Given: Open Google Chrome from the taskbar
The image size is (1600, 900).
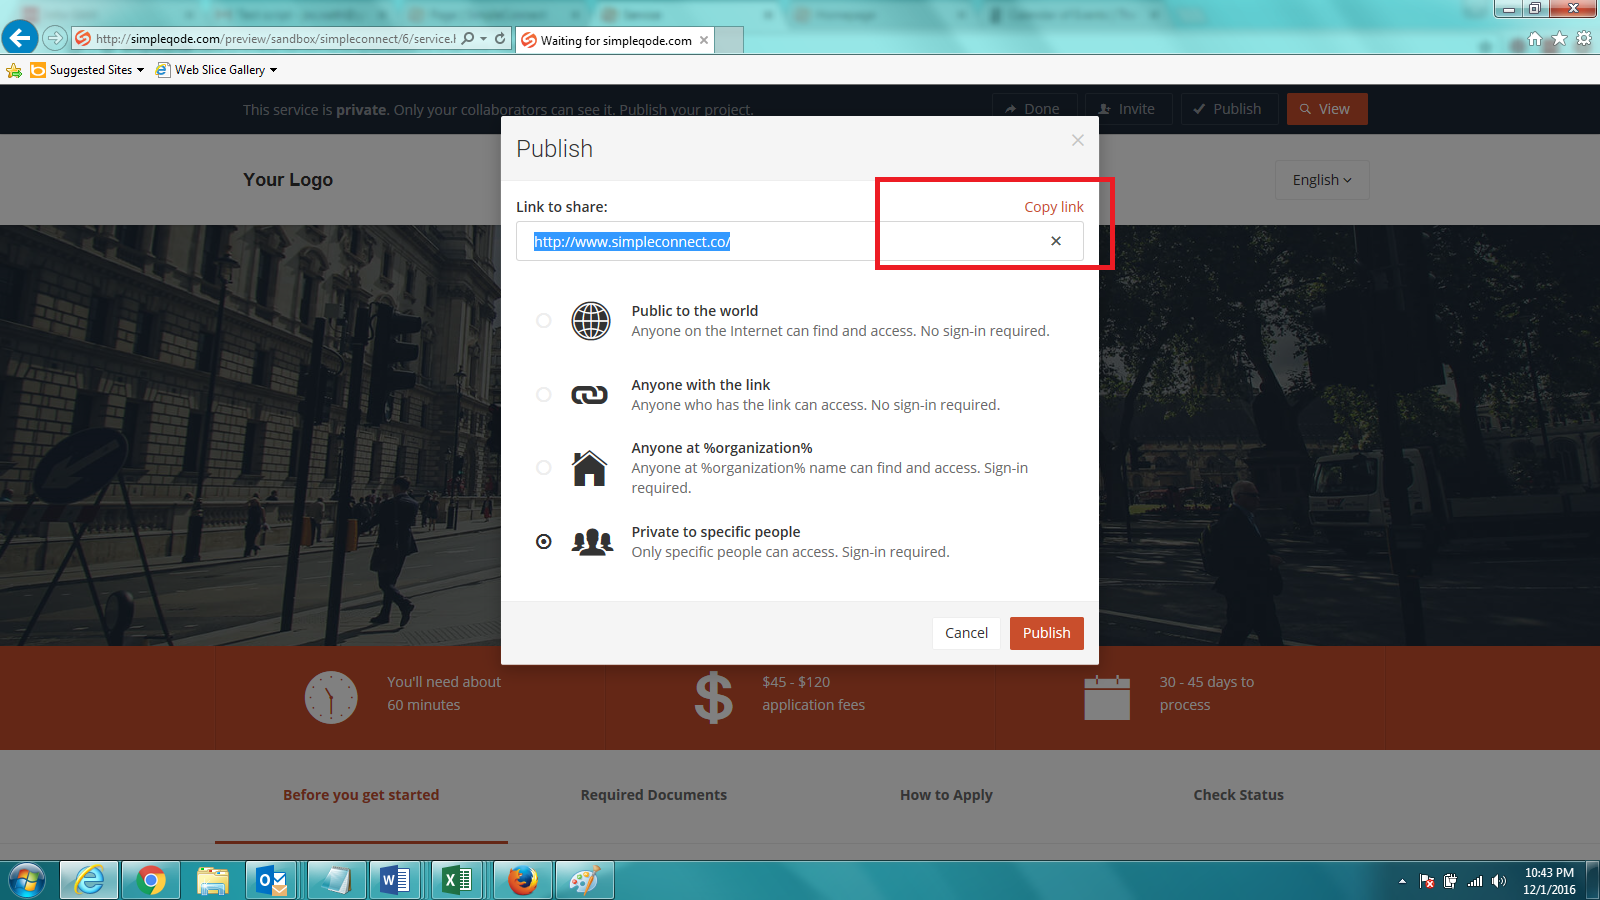Looking at the screenshot, I should tap(151, 881).
